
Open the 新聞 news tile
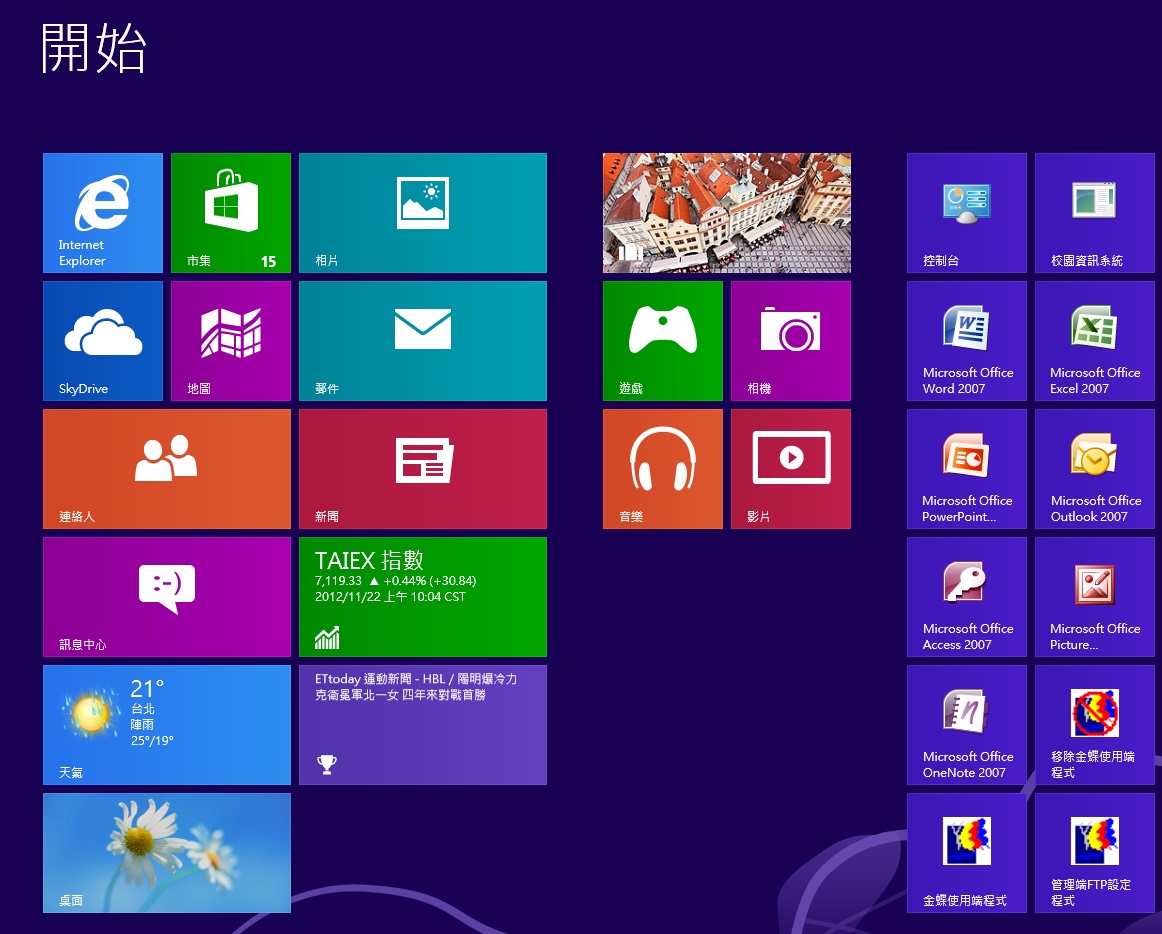click(x=423, y=469)
